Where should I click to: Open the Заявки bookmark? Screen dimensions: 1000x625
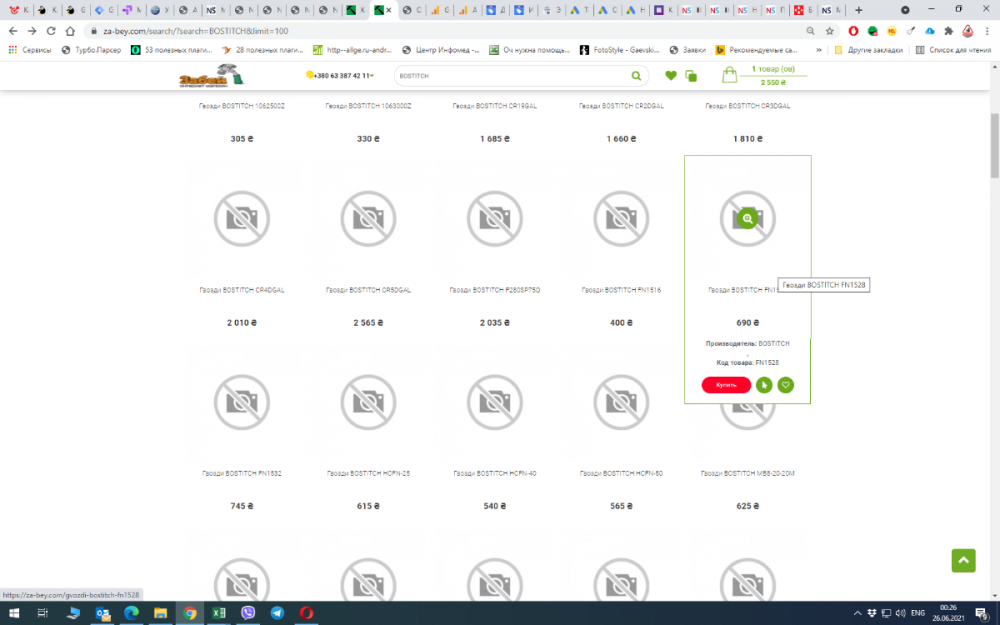coord(688,50)
